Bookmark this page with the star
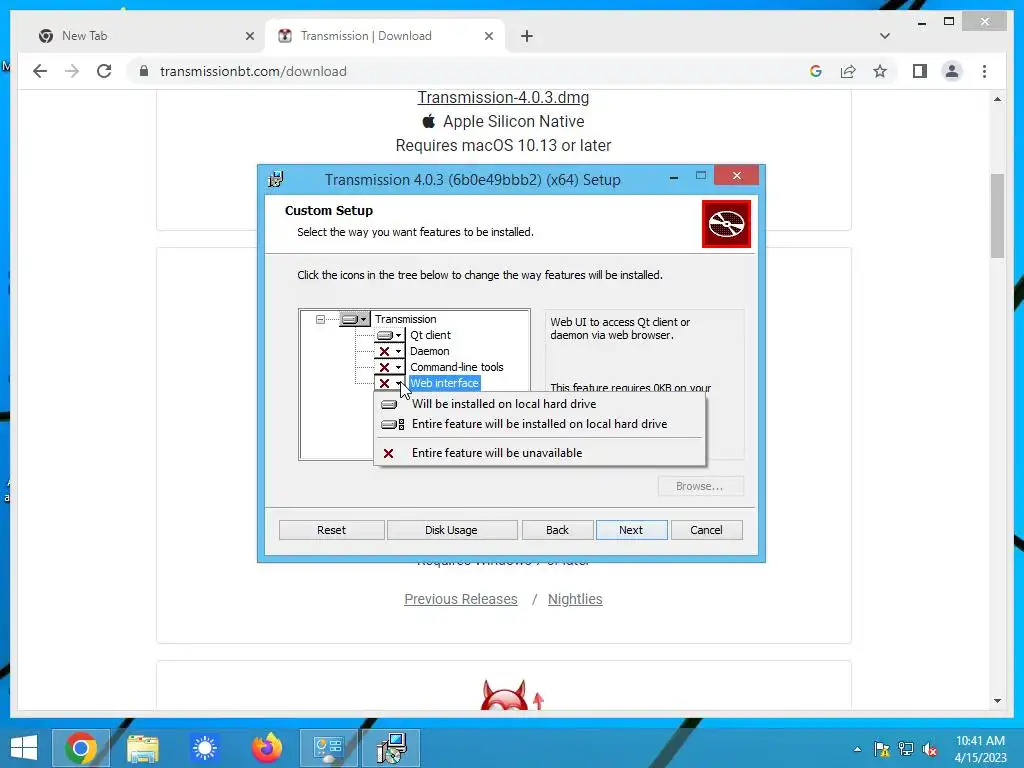The height and width of the screenshot is (768, 1024). pos(880,71)
